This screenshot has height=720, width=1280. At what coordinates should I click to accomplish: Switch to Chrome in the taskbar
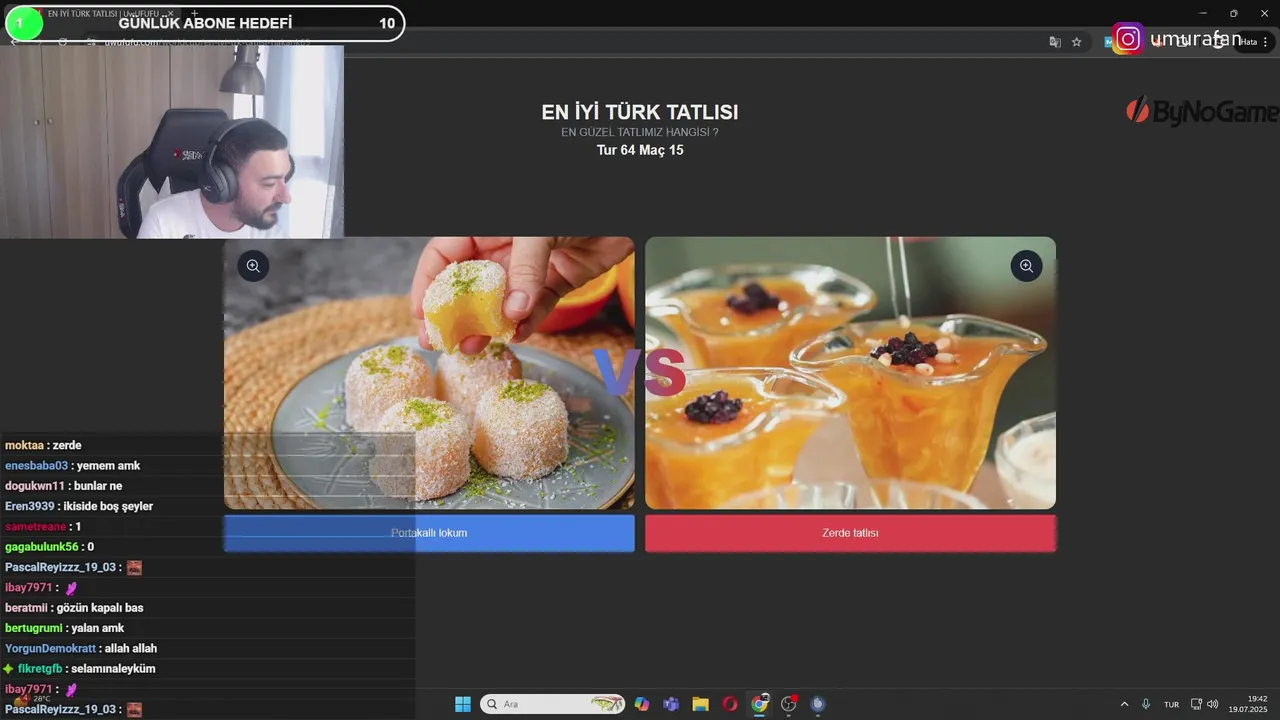[759, 704]
